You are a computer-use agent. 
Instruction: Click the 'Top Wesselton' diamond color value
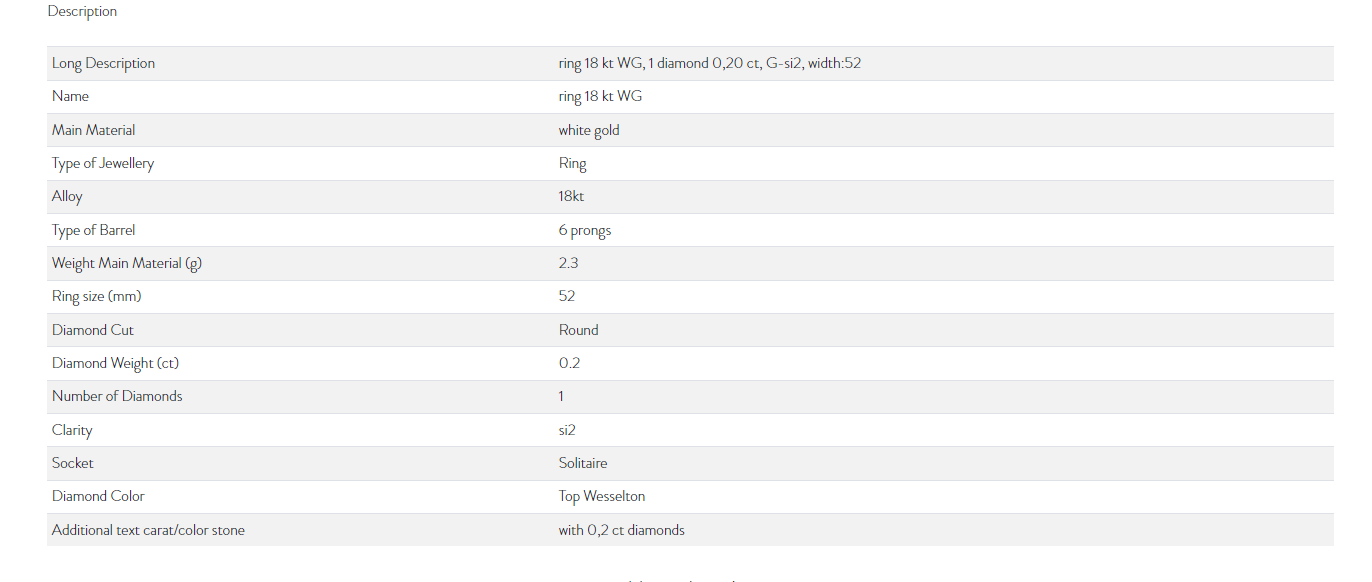coord(602,496)
